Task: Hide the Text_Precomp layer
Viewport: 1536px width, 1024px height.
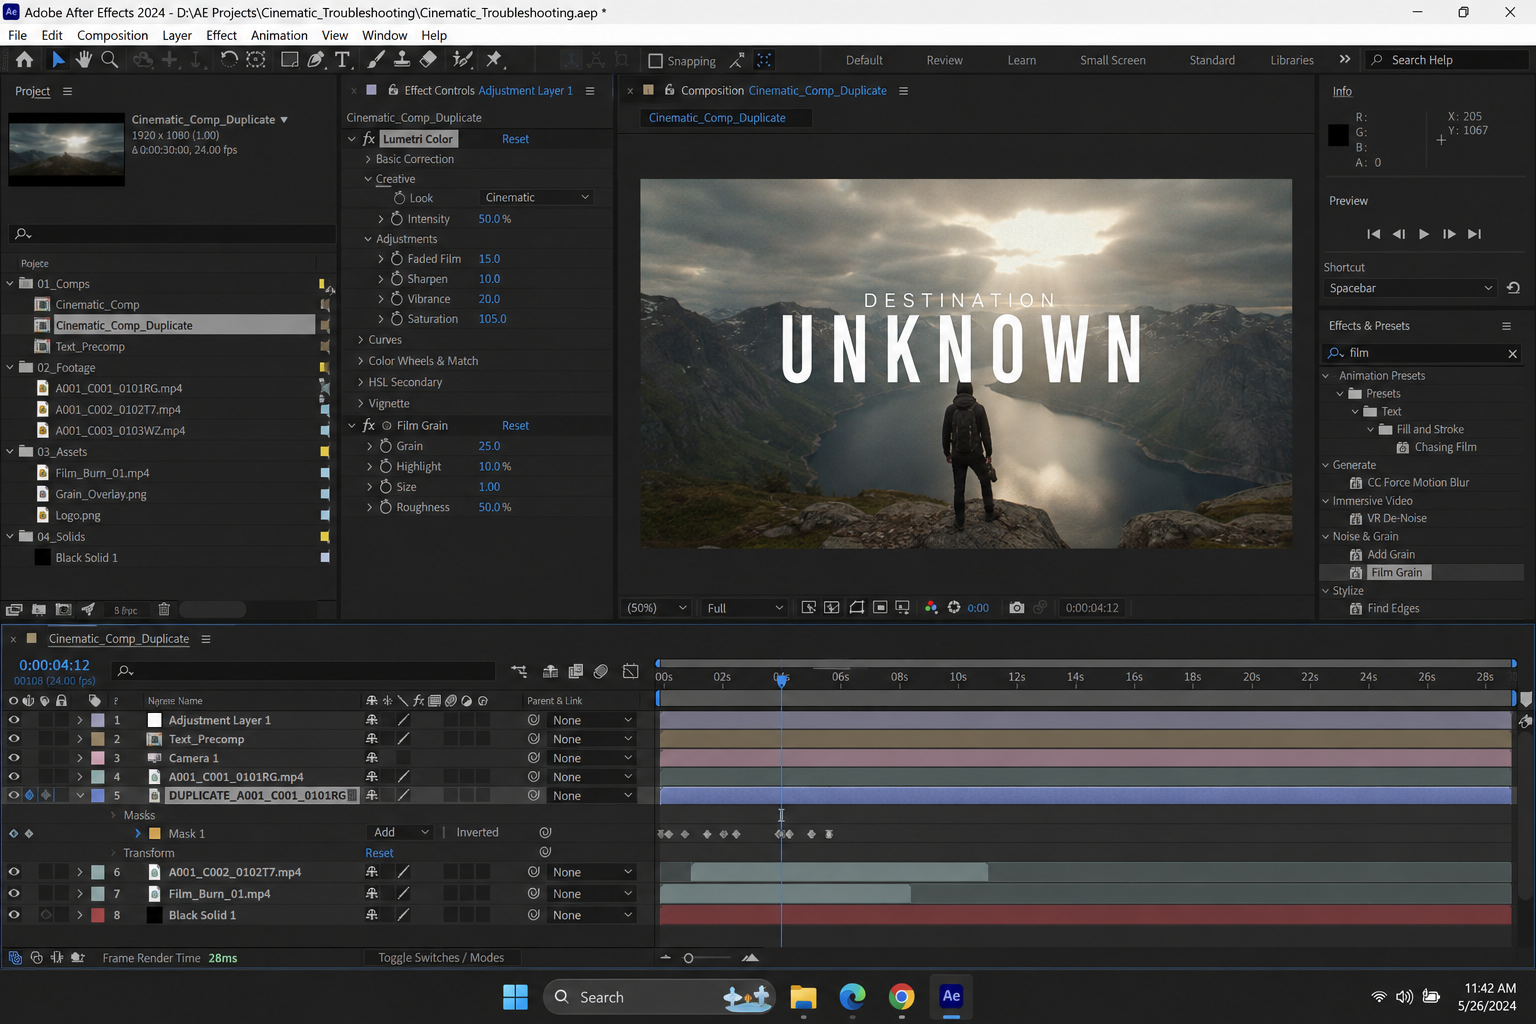Action: (14, 739)
